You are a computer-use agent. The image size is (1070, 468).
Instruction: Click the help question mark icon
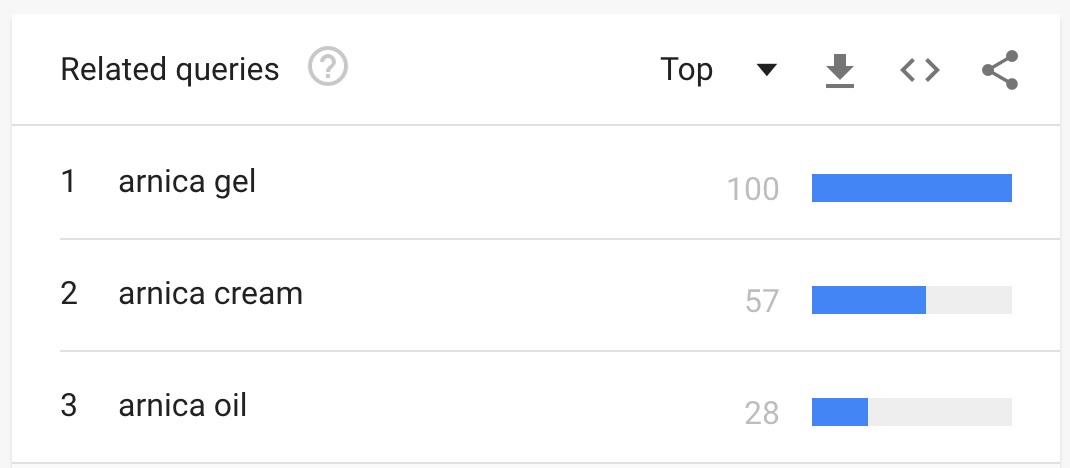328,67
